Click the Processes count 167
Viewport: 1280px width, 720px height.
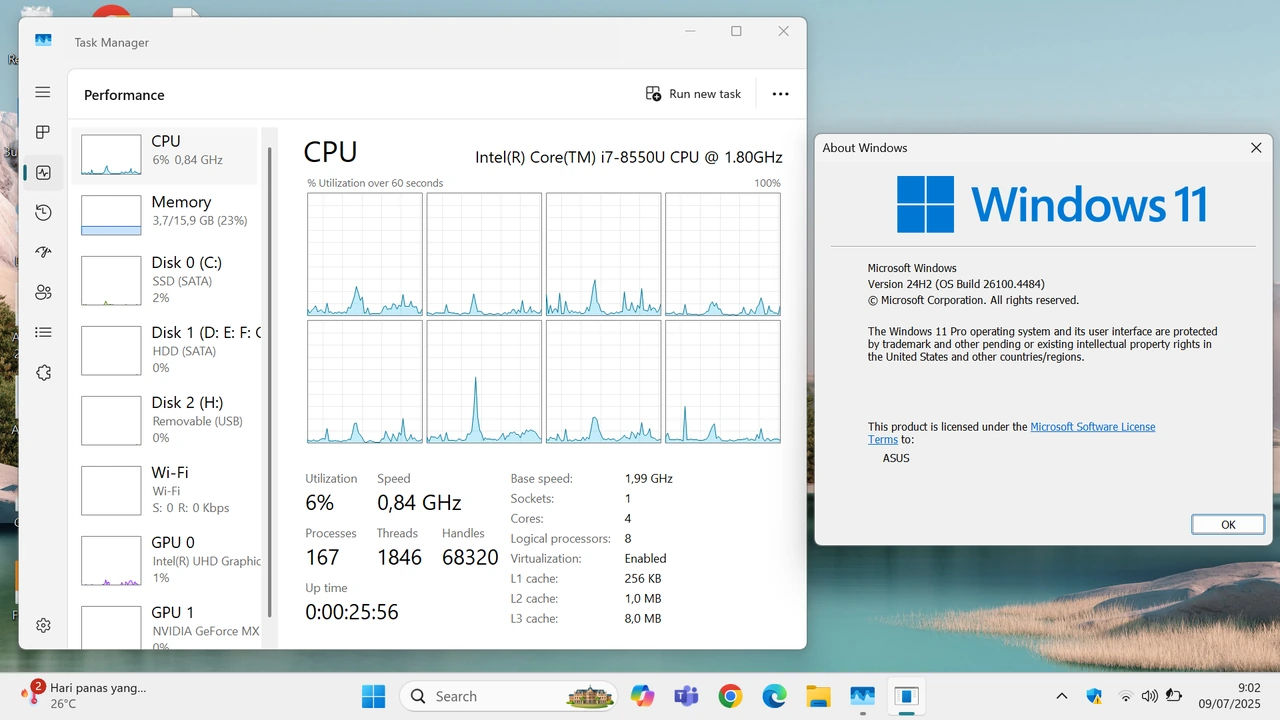(322, 558)
